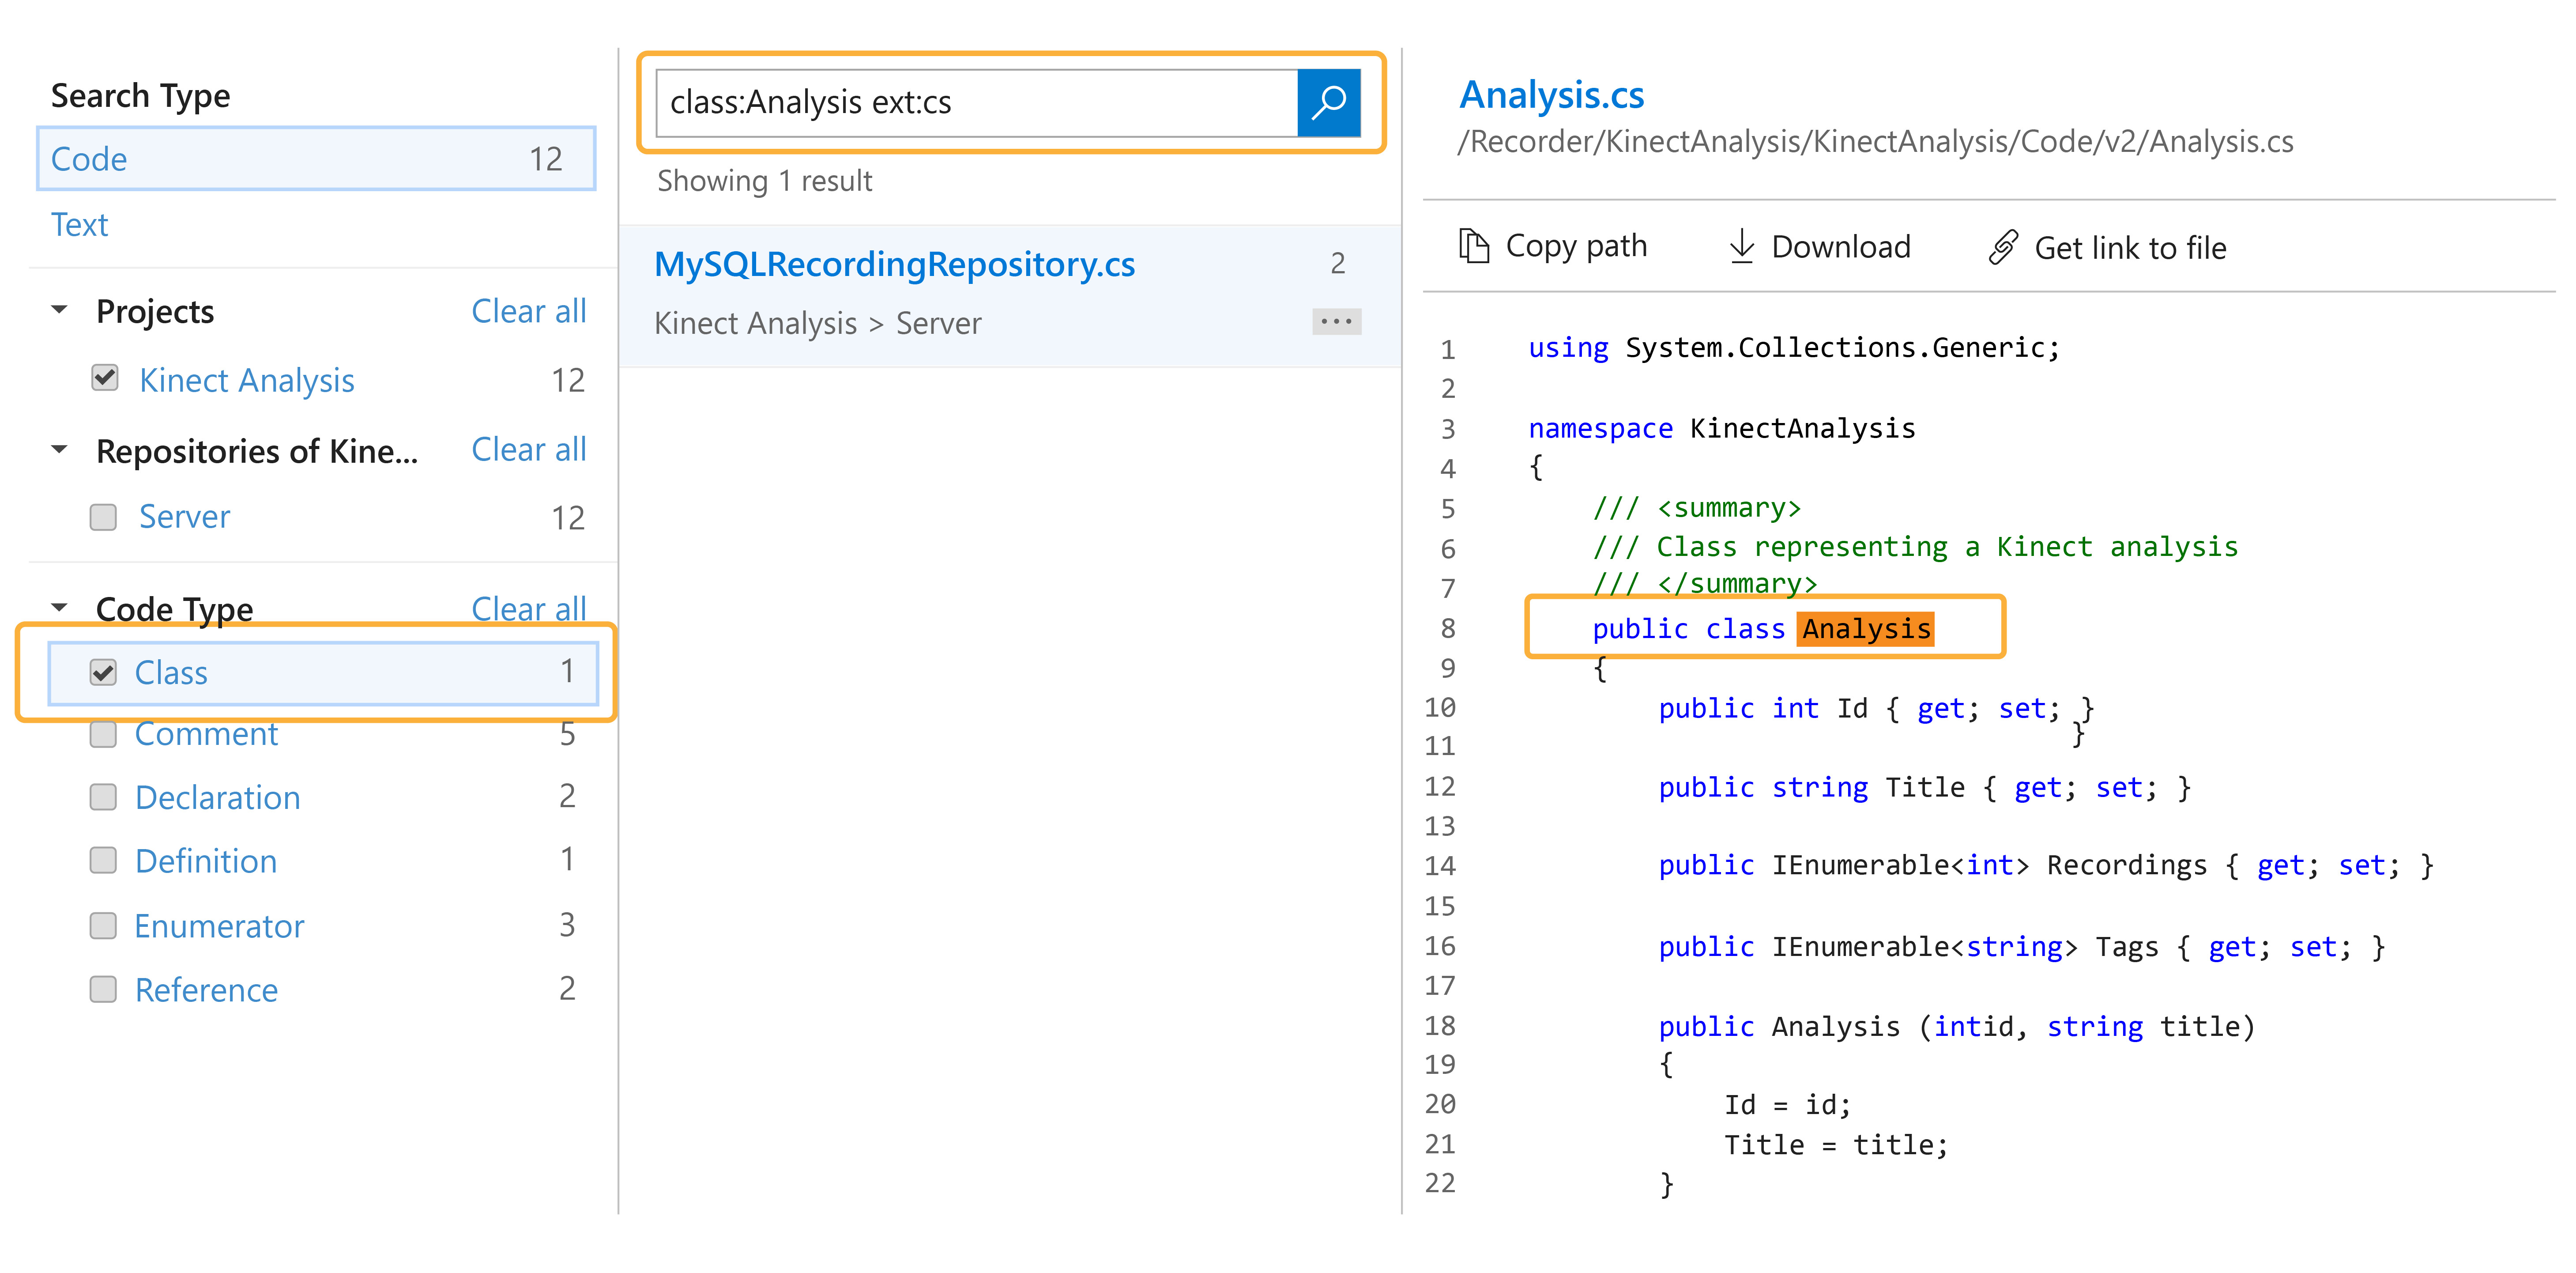Check the Reference code type box

[103, 990]
